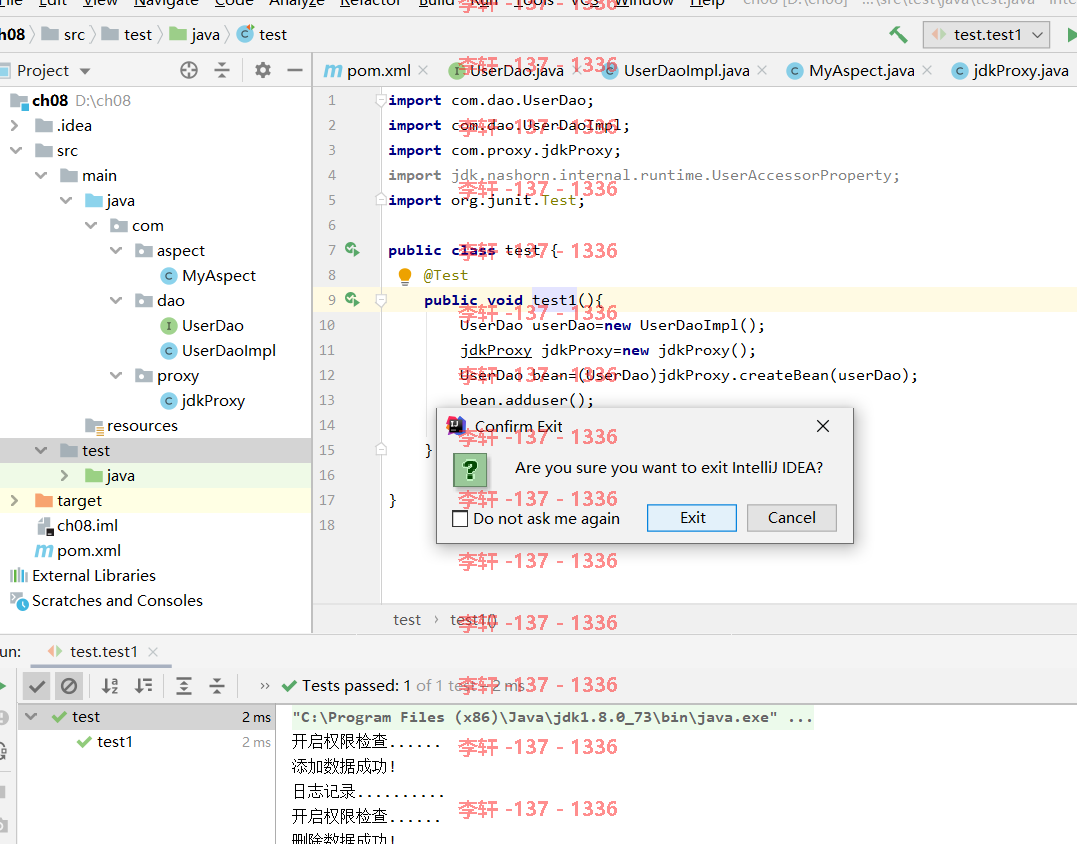Click the locate/select opened file crosshair icon
1077x844 pixels.
189,70
